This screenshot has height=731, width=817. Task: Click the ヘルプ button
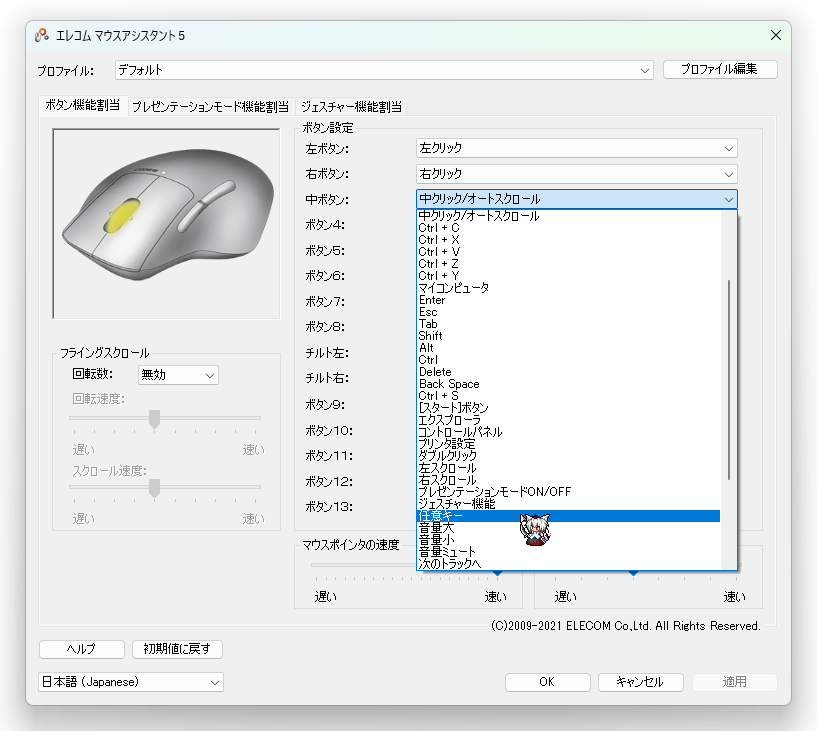82,649
